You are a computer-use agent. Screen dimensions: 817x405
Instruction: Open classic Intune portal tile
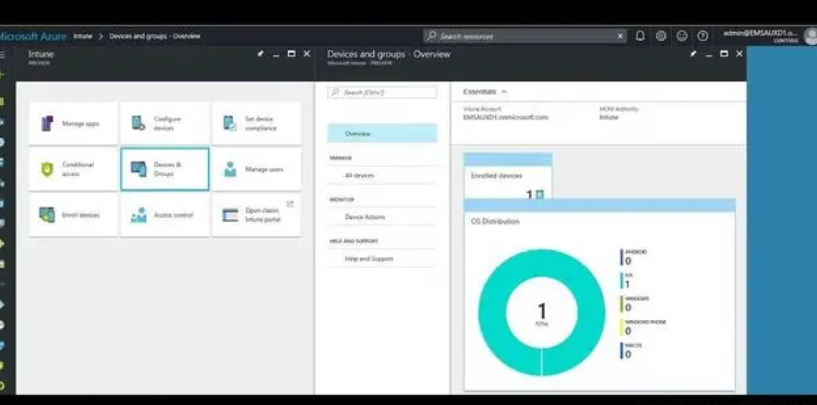[256, 215]
